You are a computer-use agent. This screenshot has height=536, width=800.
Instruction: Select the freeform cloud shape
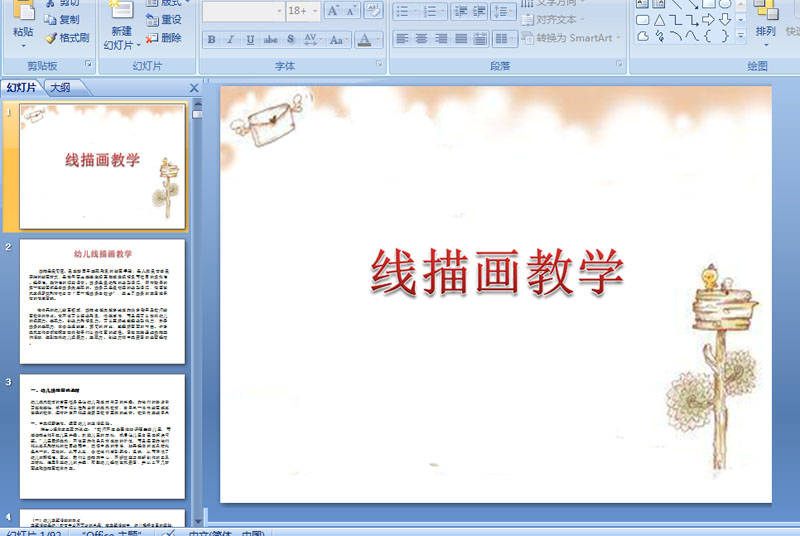coord(643,36)
